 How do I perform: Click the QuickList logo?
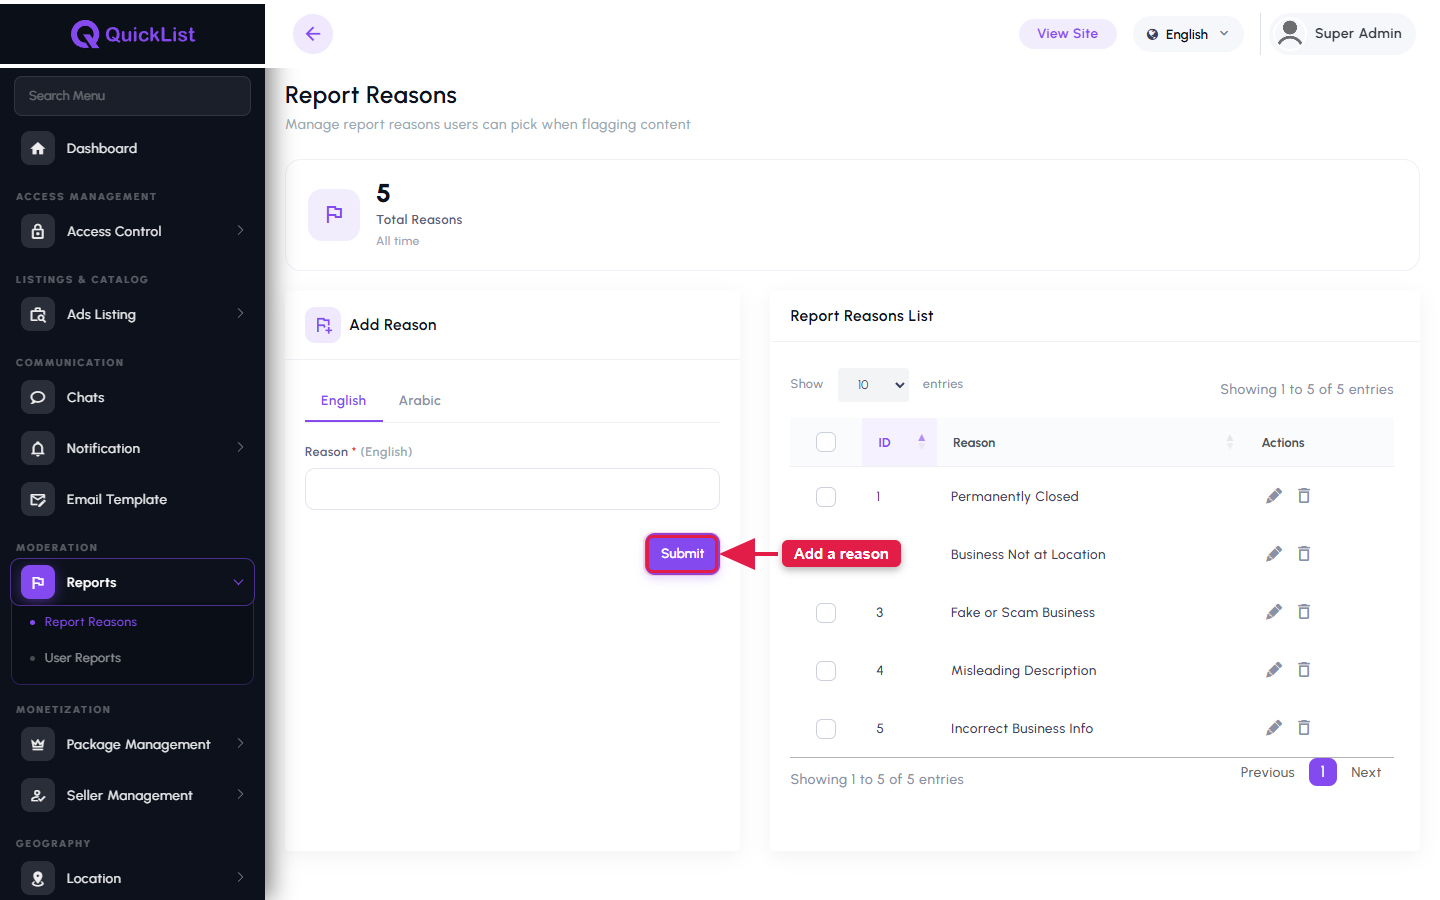(x=133, y=34)
